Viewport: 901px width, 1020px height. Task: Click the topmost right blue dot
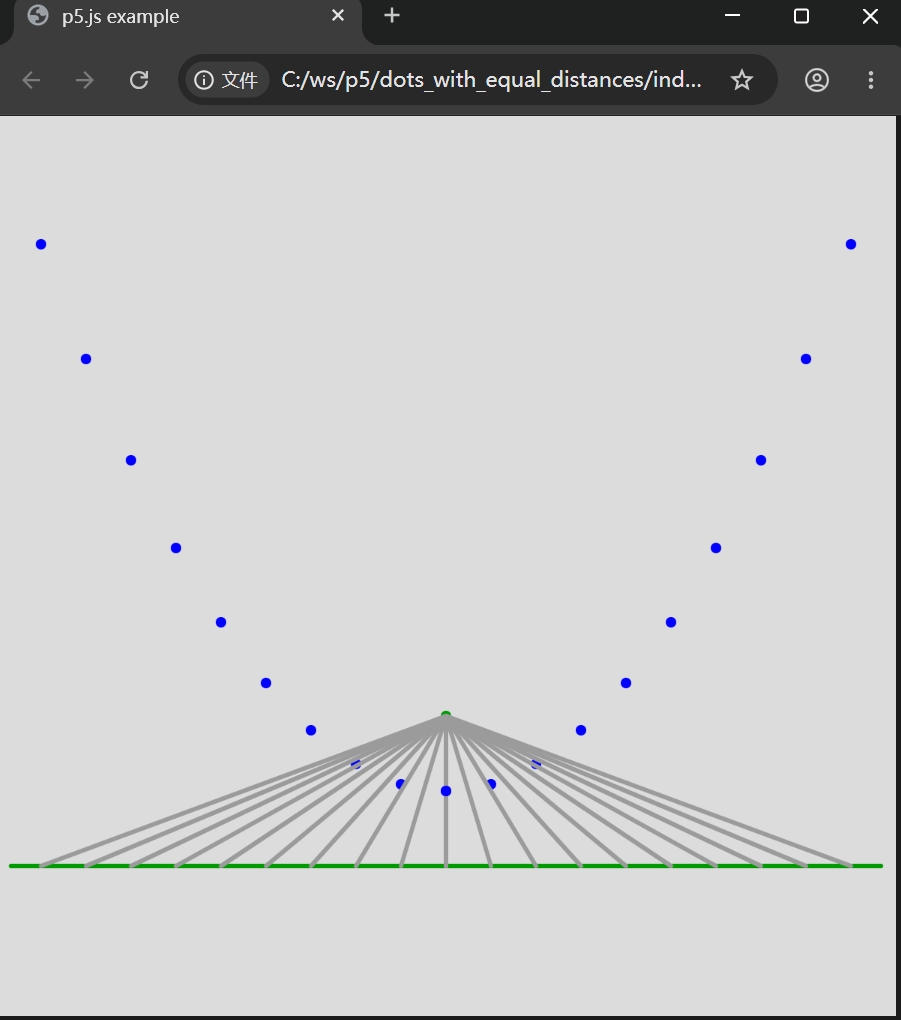coord(851,244)
